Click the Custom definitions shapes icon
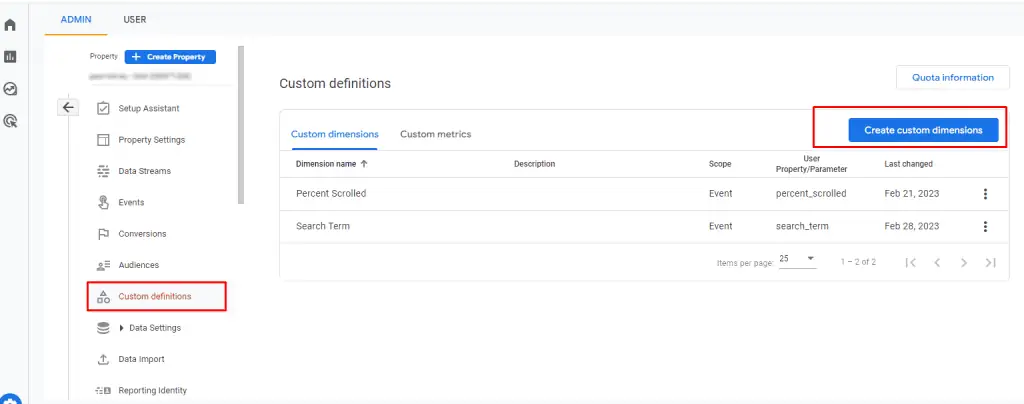This screenshot has height=404, width=1024. (x=103, y=296)
